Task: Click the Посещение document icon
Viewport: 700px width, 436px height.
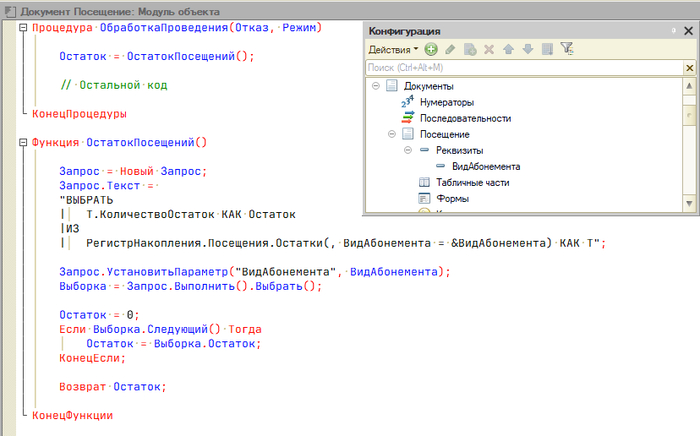Action: pos(408,133)
